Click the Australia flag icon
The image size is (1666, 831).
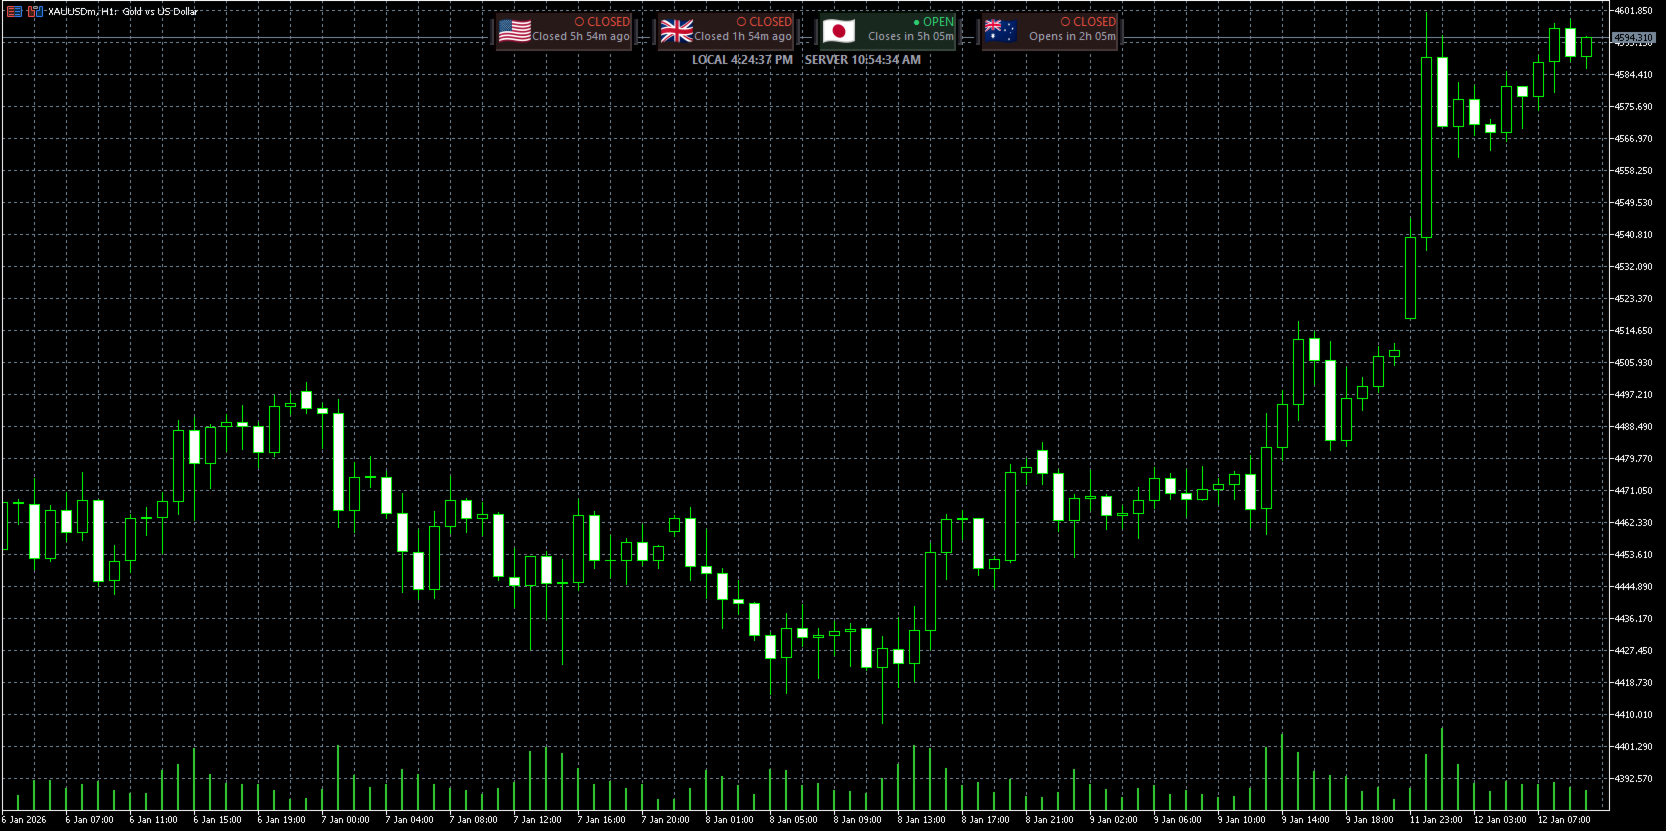1001,32
